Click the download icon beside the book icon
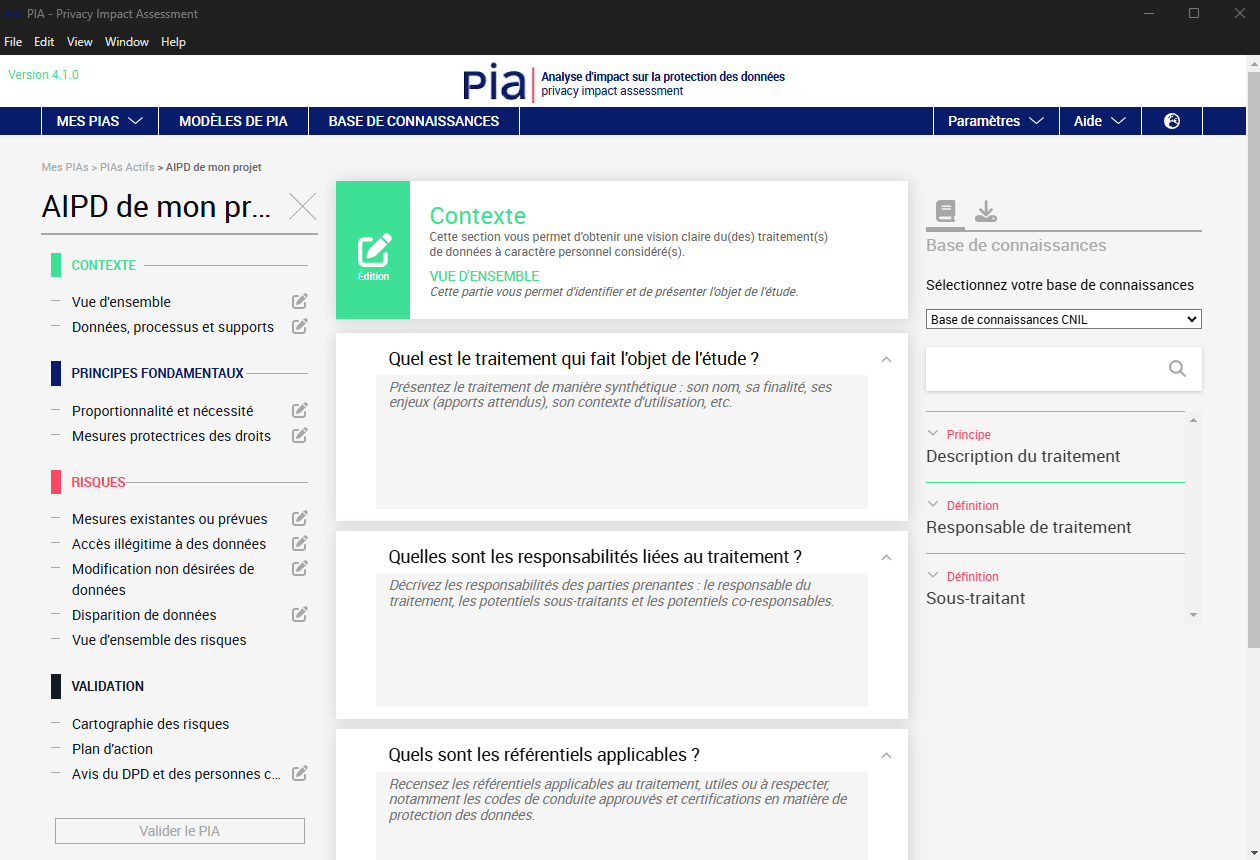1260x860 pixels. (x=986, y=211)
